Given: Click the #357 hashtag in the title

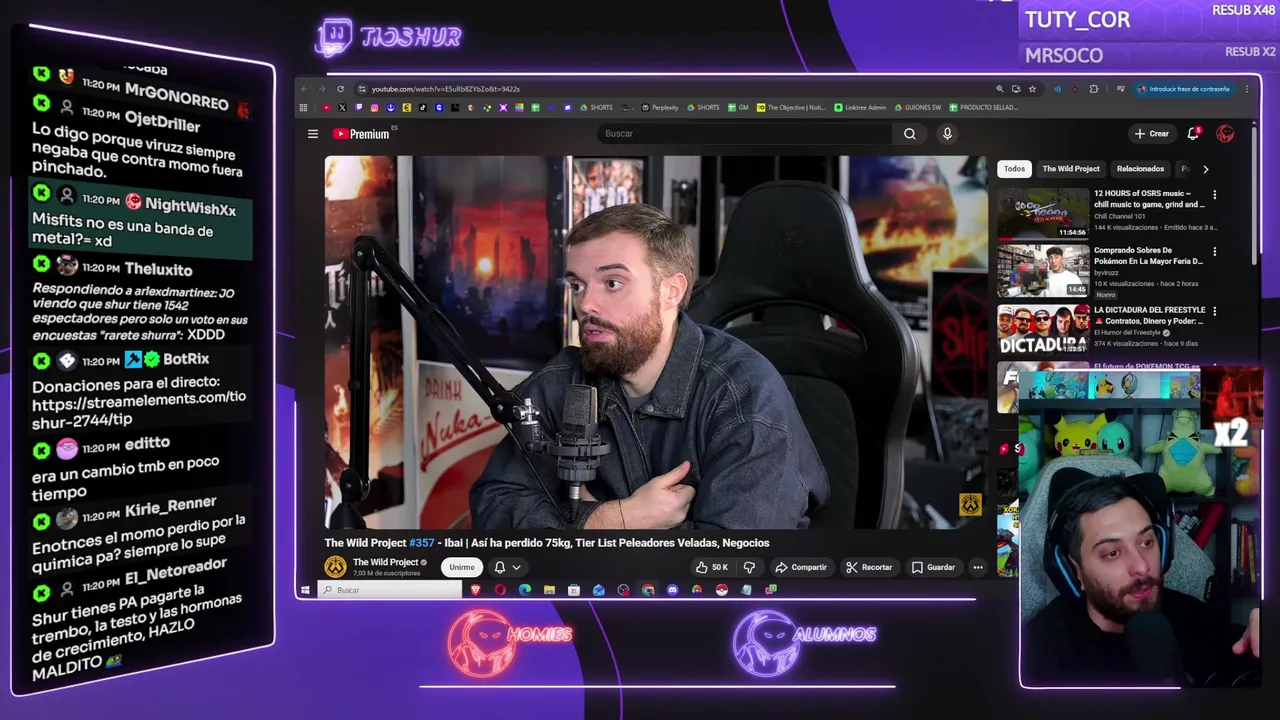Looking at the screenshot, I should point(422,543).
